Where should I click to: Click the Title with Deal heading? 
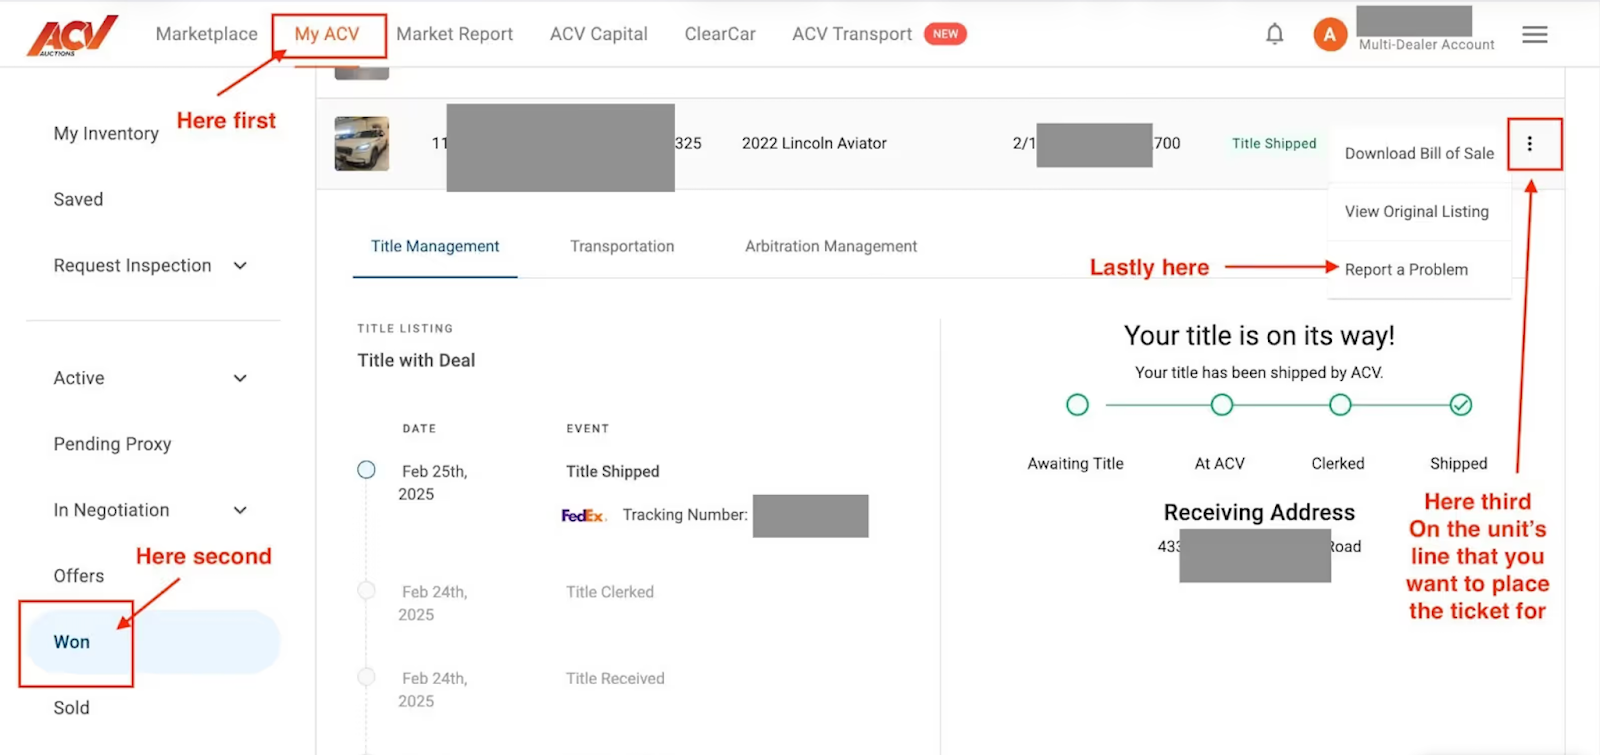[x=416, y=360]
